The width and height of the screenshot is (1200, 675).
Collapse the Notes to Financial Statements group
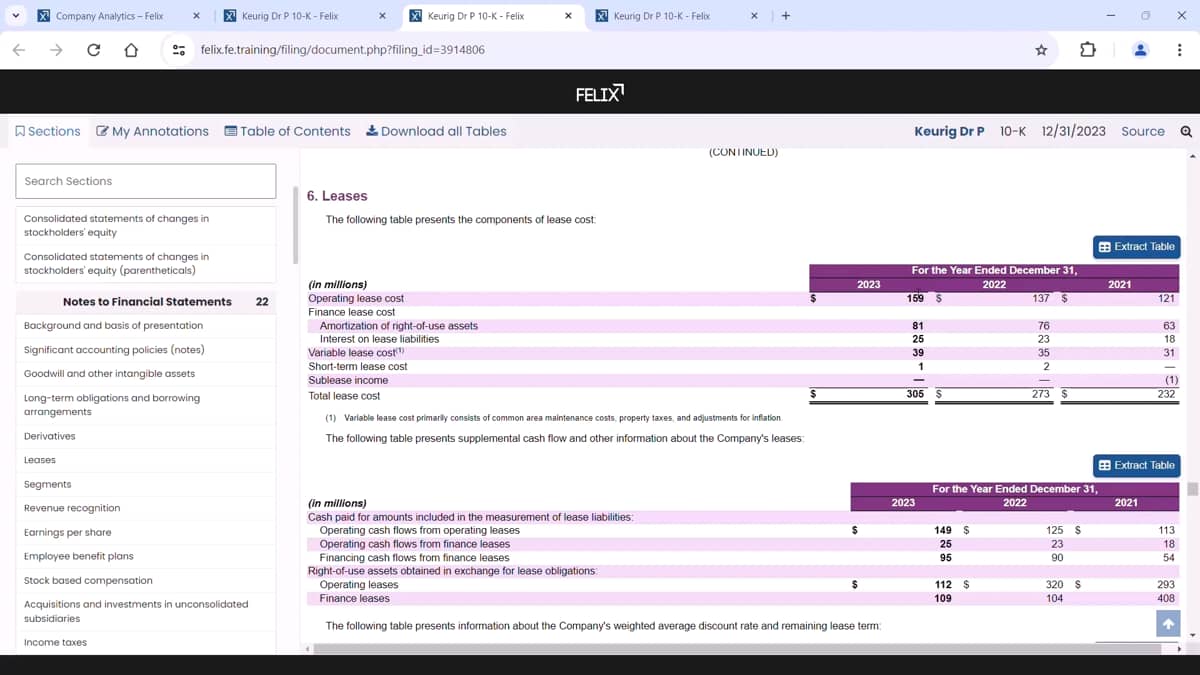click(146, 301)
